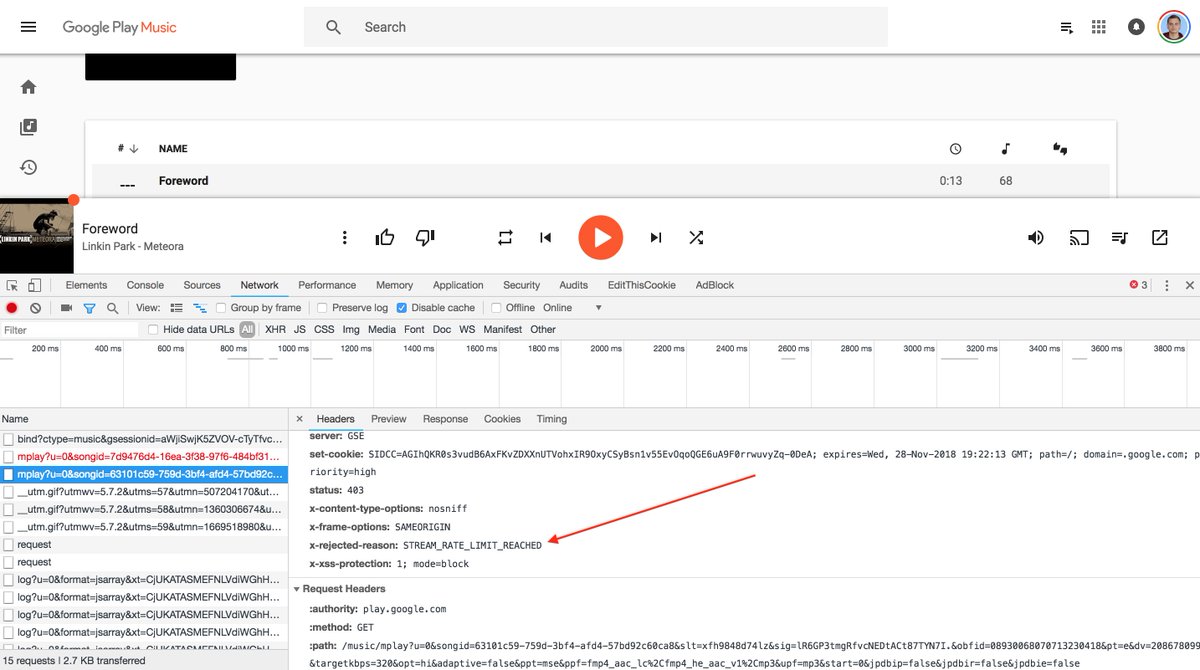Open the Cookies tab of the request
The width and height of the screenshot is (1200, 670).
pos(502,419)
